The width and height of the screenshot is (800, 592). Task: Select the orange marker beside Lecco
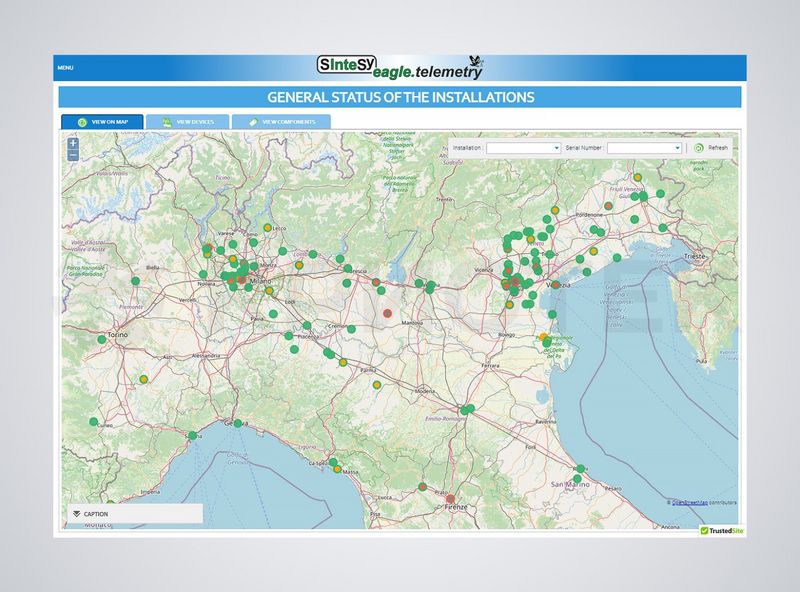(x=267, y=228)
